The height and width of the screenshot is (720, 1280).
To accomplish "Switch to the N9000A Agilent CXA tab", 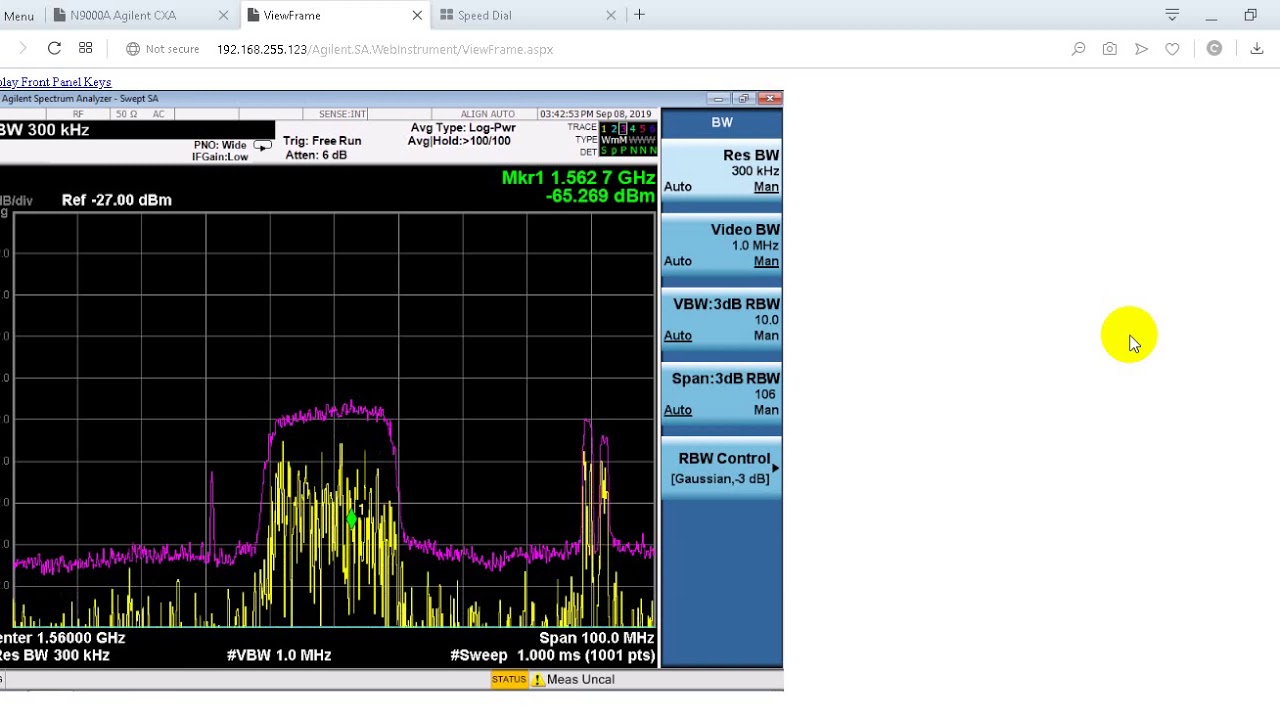I will (x=123, y=15).
